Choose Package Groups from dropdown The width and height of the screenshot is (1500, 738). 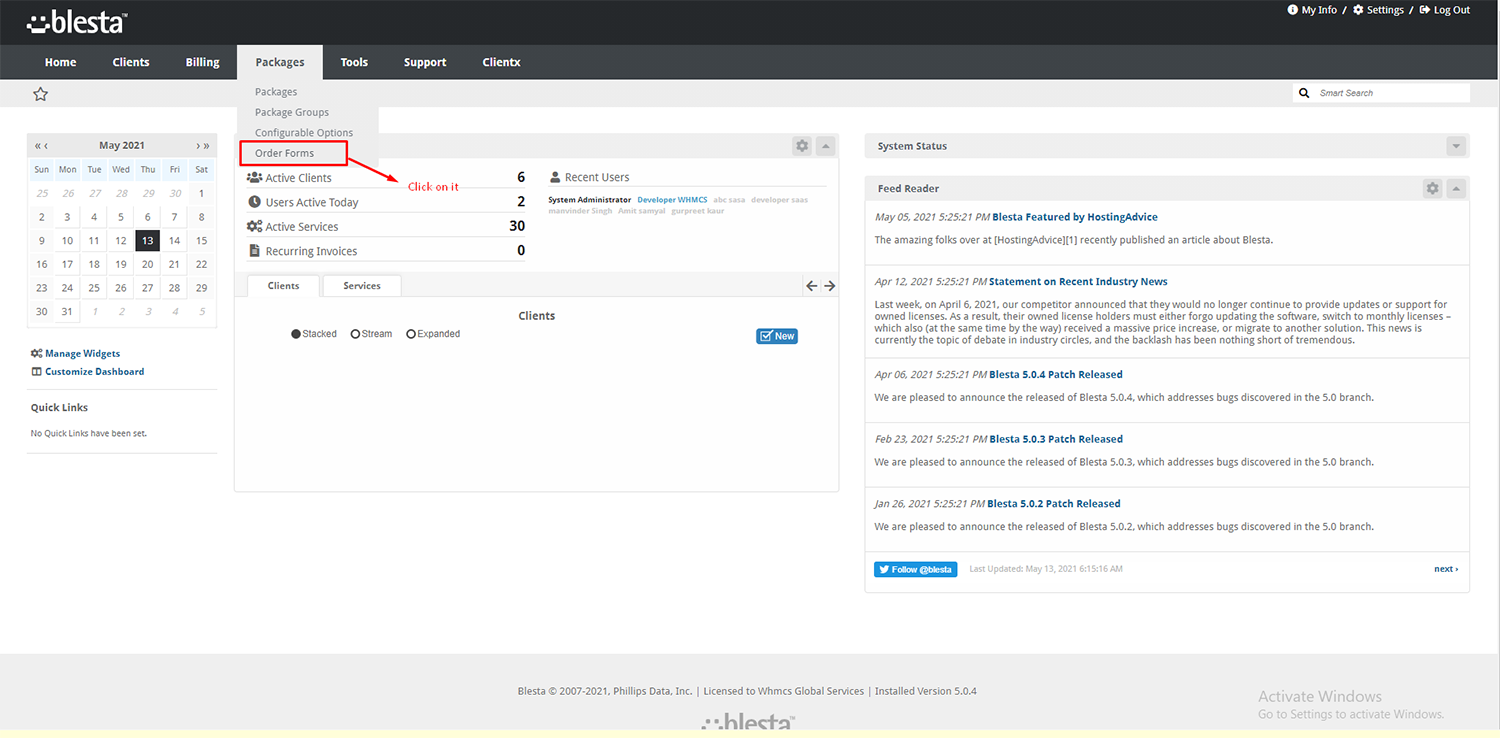point(292,112)
